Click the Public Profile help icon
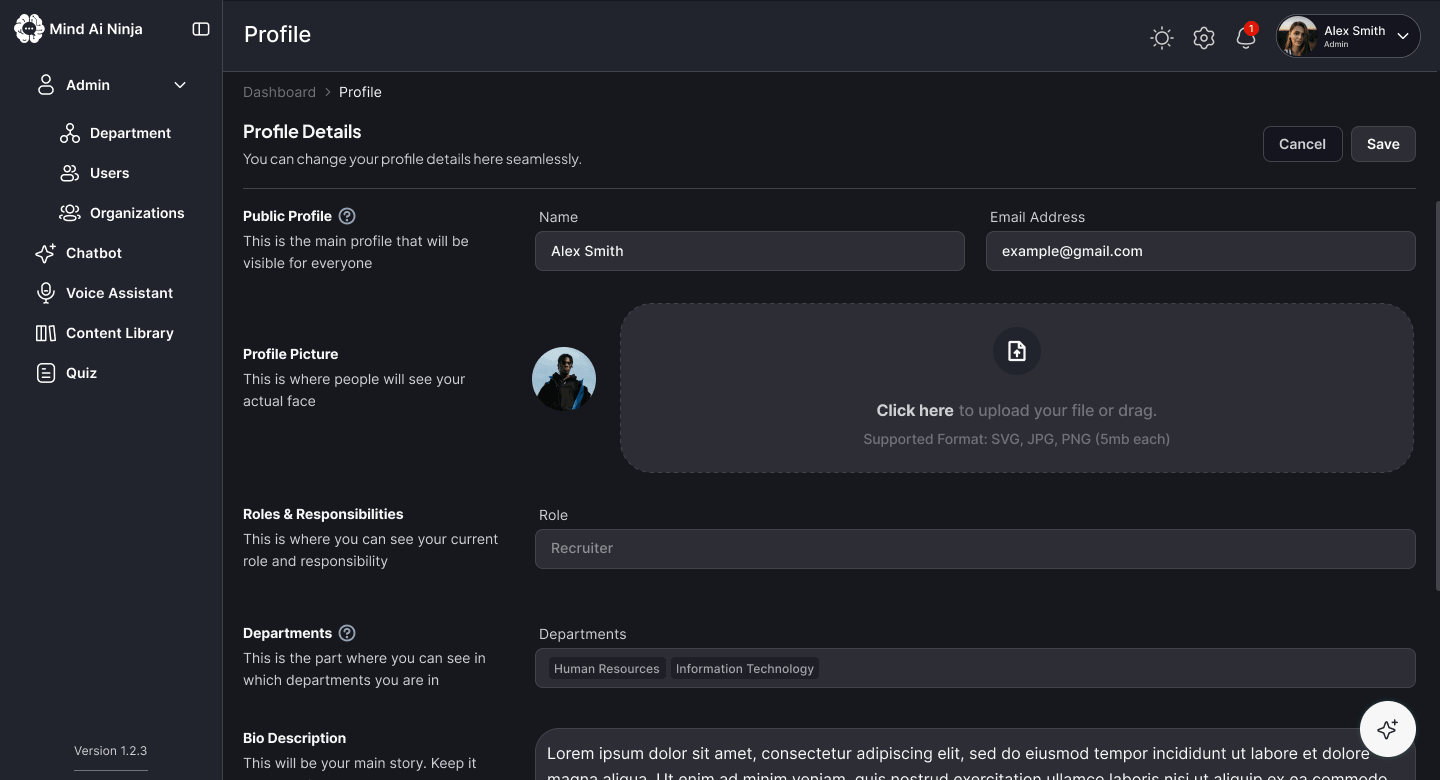 click(x=347, y=216)
